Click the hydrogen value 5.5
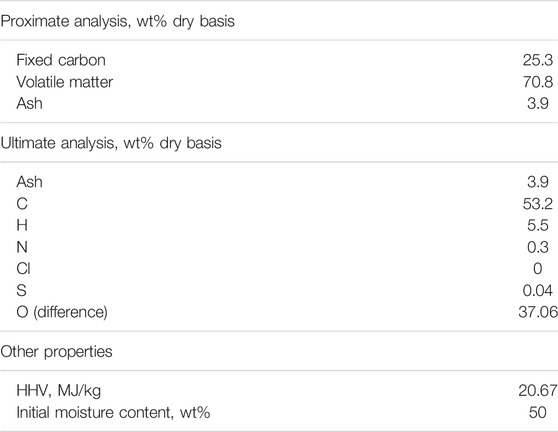This screenshot has height=432, width=558. coord(538,225)
